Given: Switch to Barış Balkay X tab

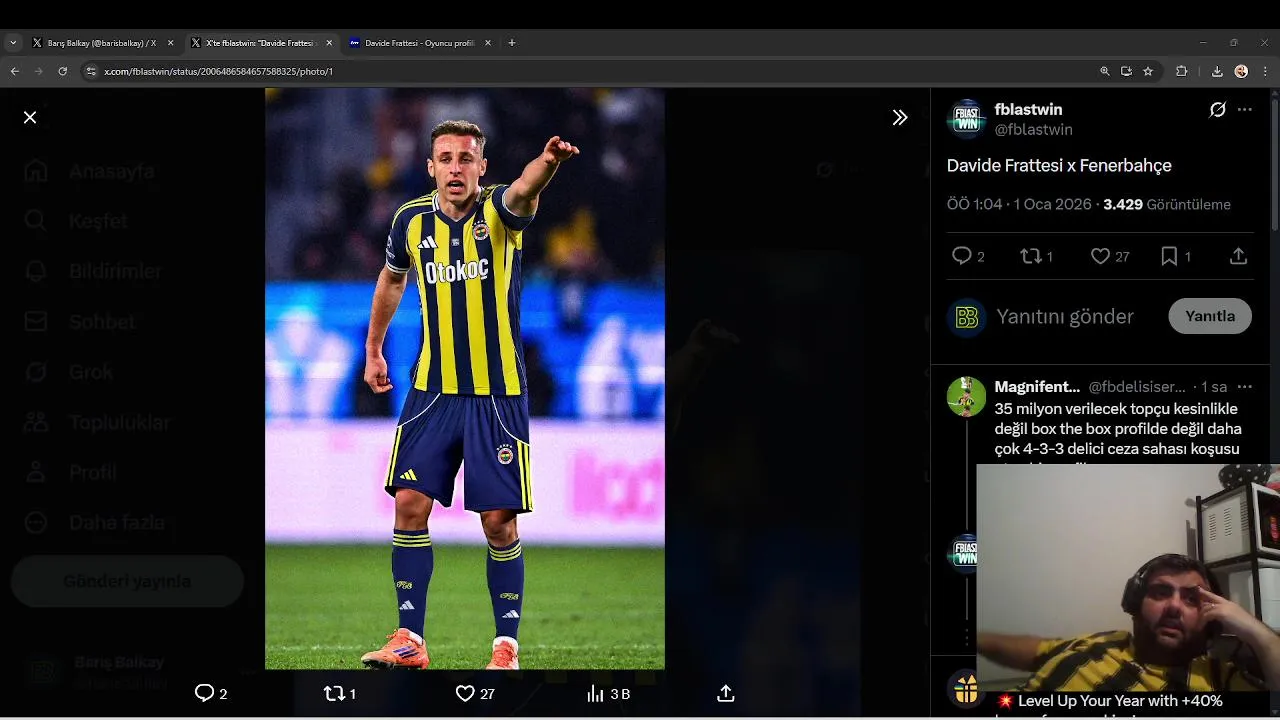Looking at the screenshot, I should point(100,43).
